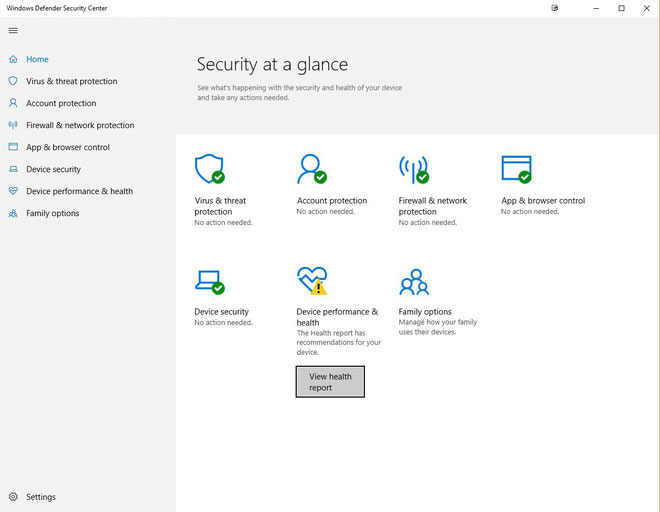Click "No action needed" under Device security

[224, 323]
